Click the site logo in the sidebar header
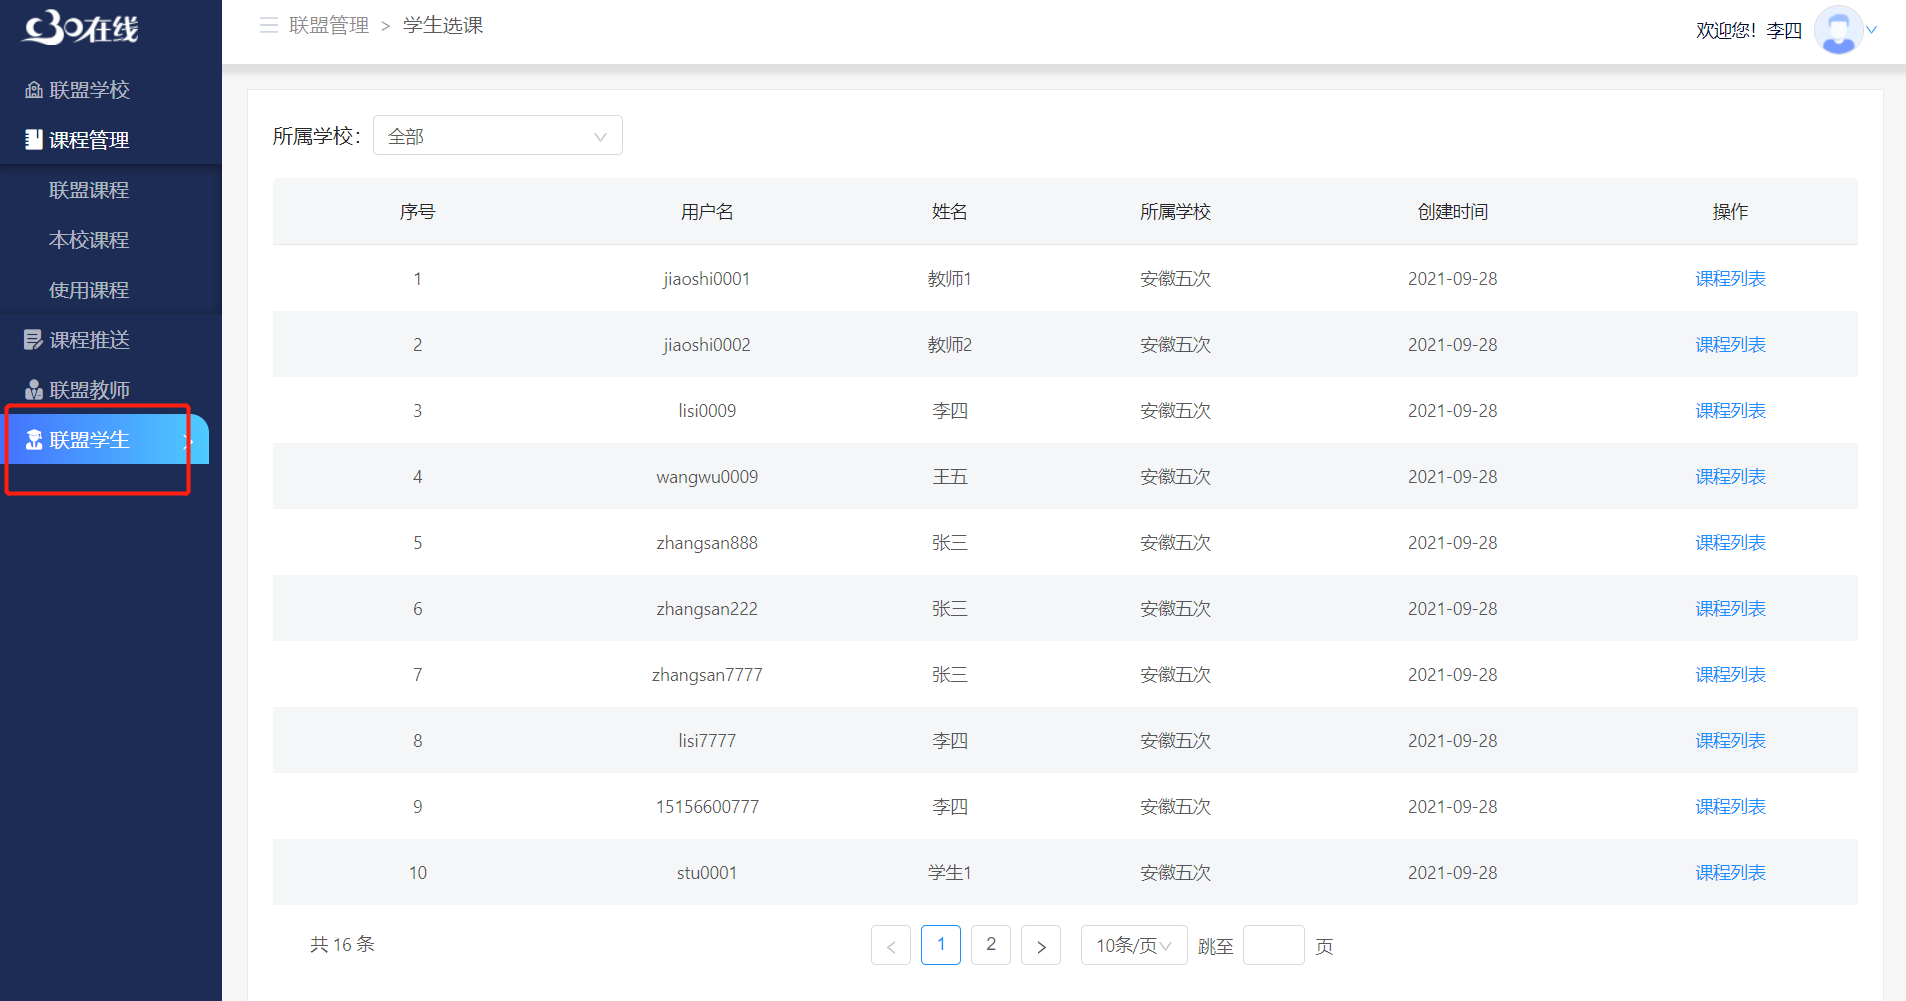The height and width of the screenshot is (1001, 1906). coord(81,28)
